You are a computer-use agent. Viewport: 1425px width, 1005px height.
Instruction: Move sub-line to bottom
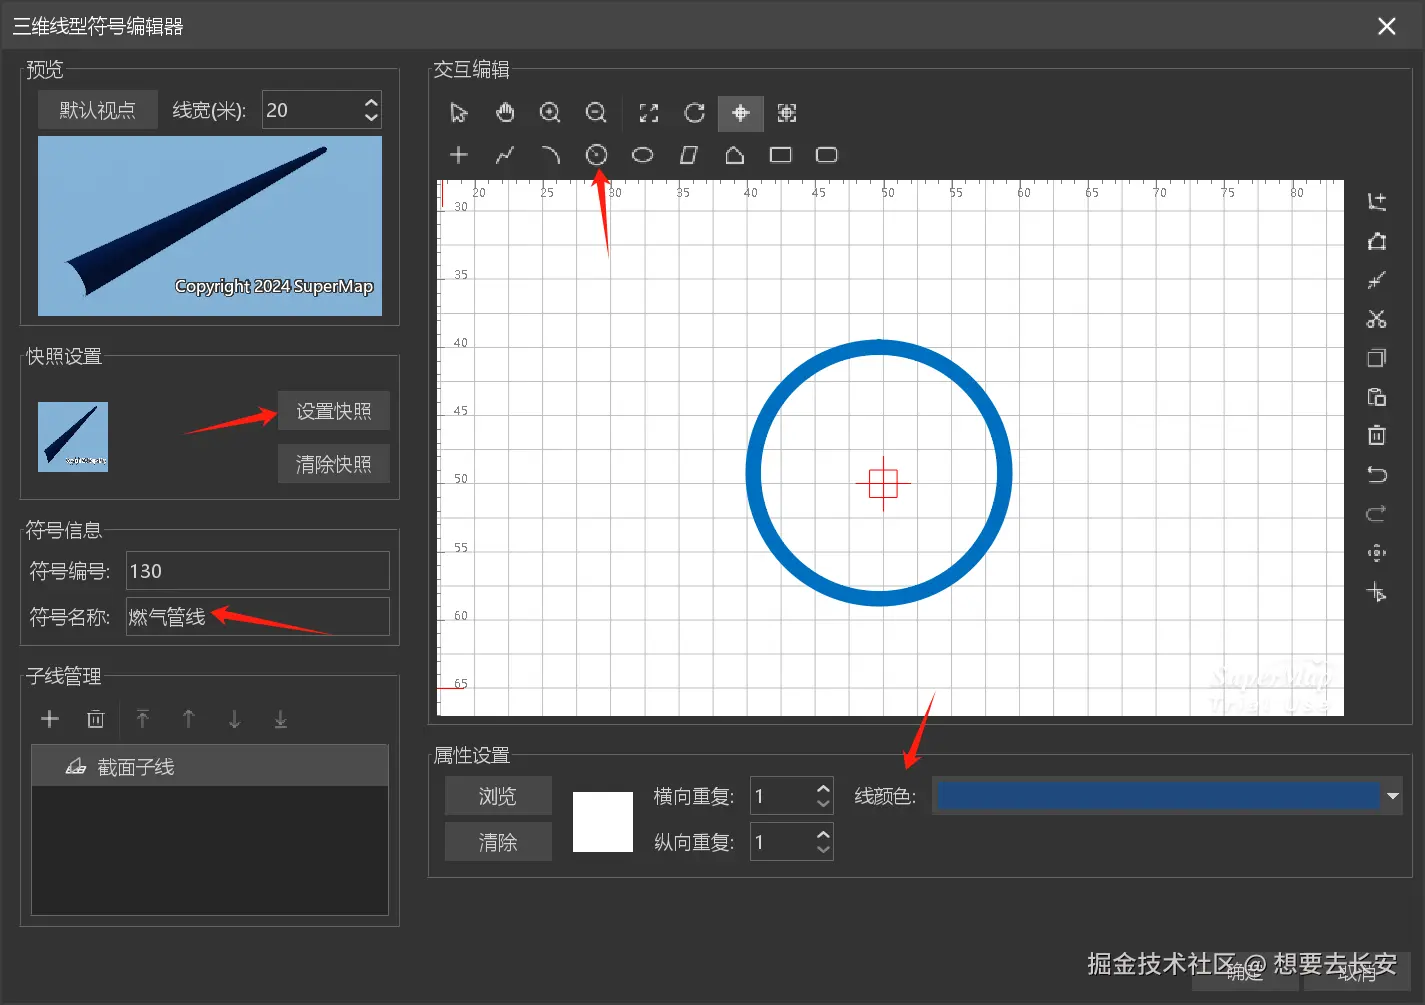281,719
